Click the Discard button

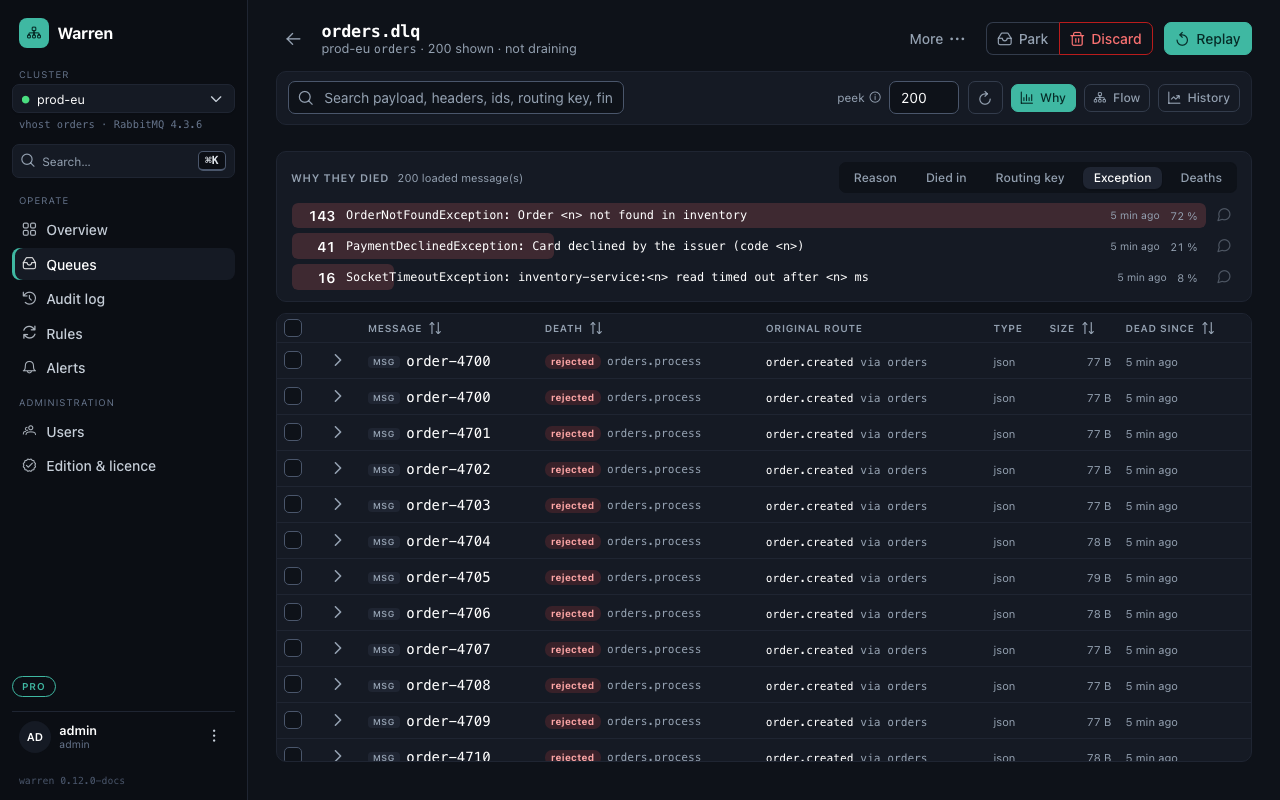(1106, 39)
